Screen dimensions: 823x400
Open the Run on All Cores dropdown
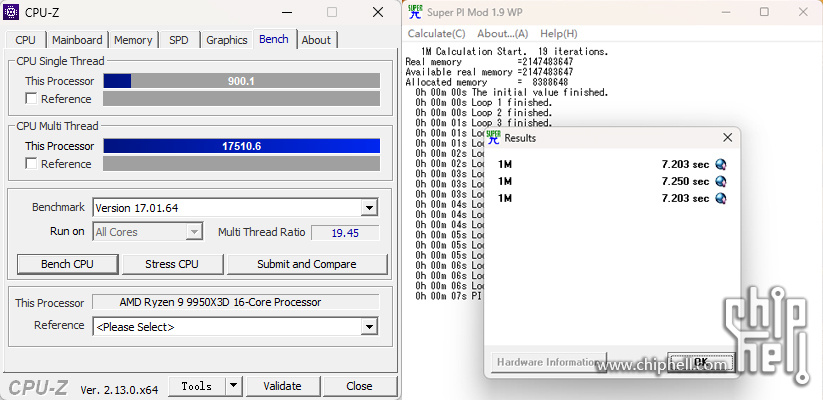pos(194,232)
